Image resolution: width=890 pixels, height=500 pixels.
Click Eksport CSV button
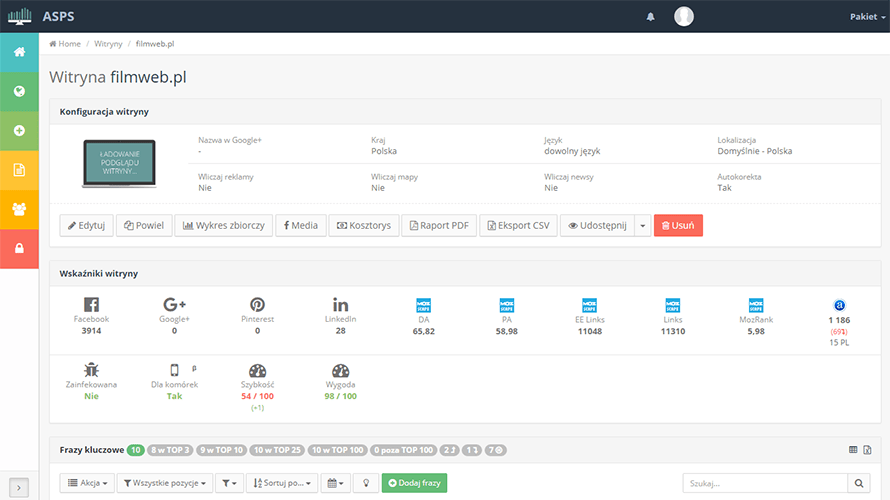518,225
